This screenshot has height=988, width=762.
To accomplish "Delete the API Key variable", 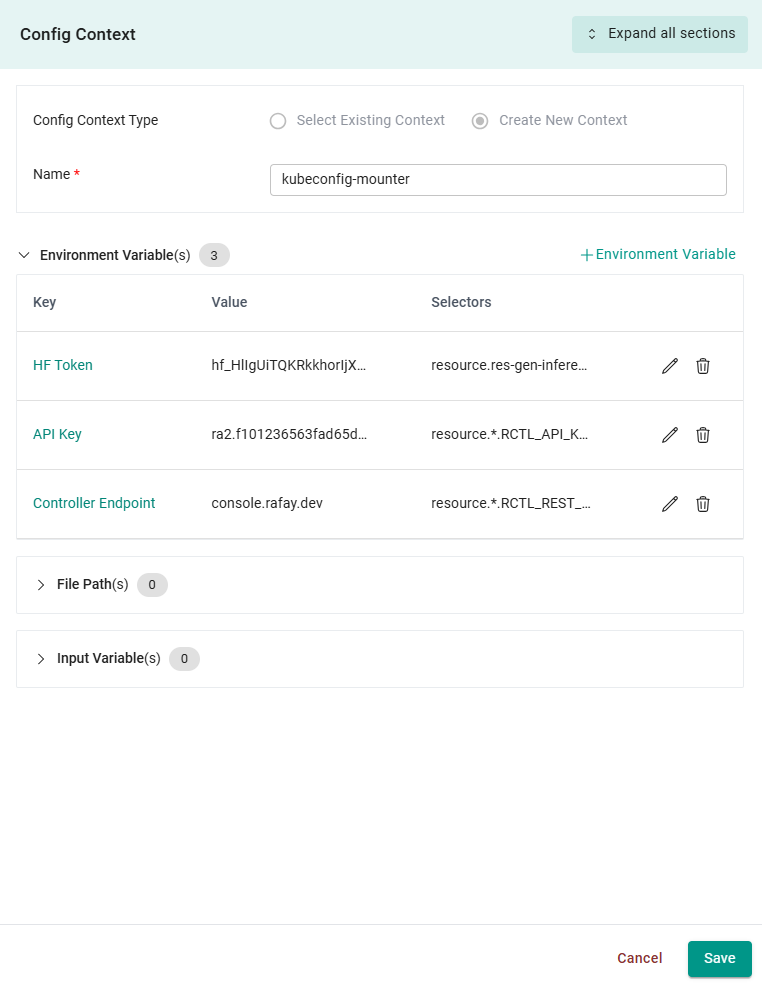I will point(703,435).
